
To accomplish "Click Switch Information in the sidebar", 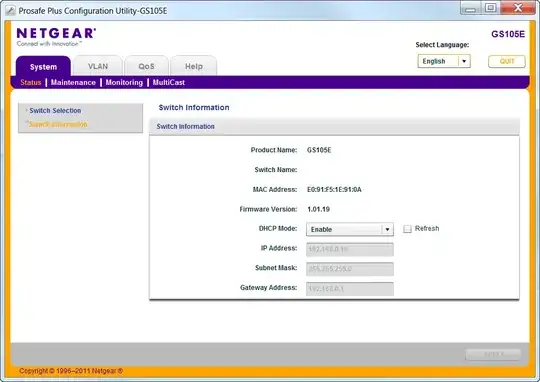I will pyautogui.click(x=58, y=124).
